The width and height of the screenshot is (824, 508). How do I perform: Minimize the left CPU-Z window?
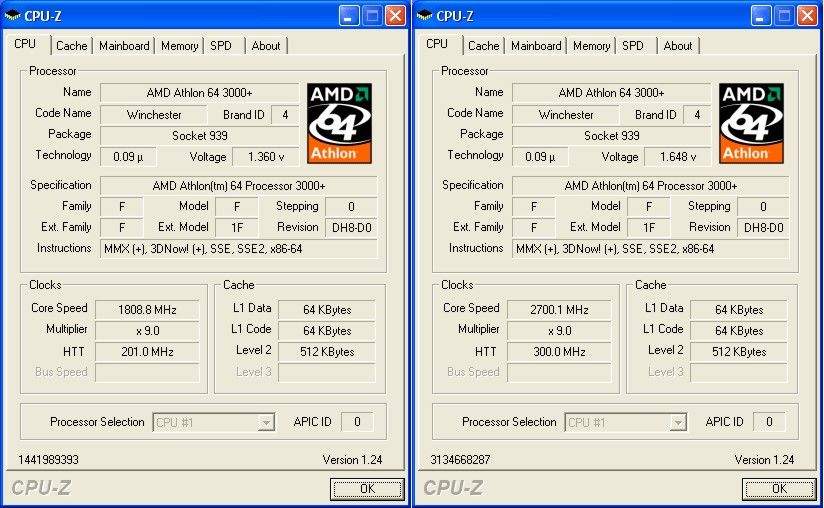point(349,16)
